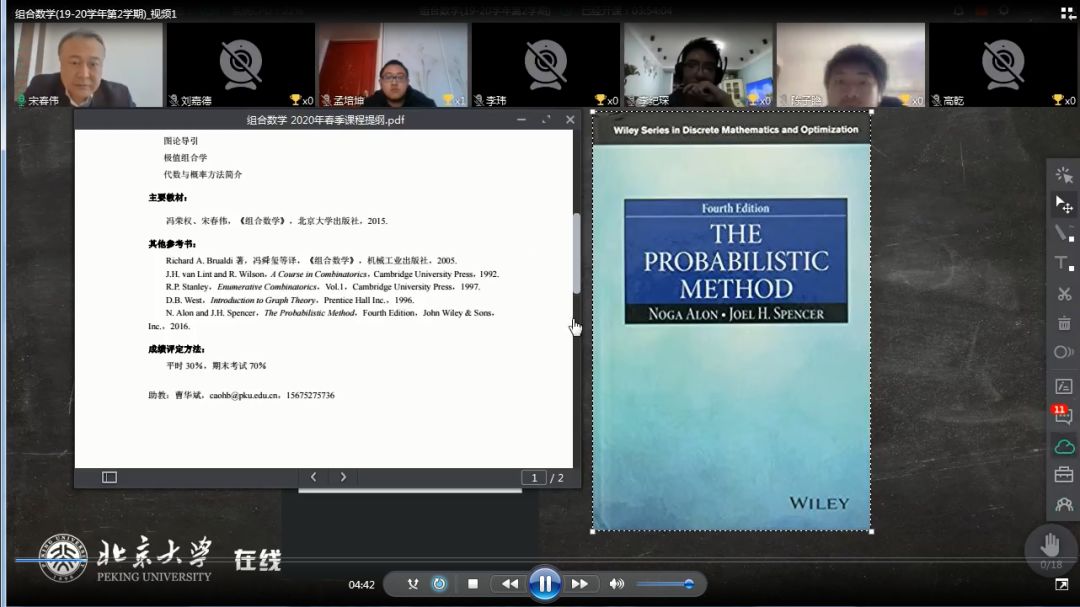1080x607 pixels.
Task: Open the toolbox briefcase icon
Action: [x=1064, y=475]
